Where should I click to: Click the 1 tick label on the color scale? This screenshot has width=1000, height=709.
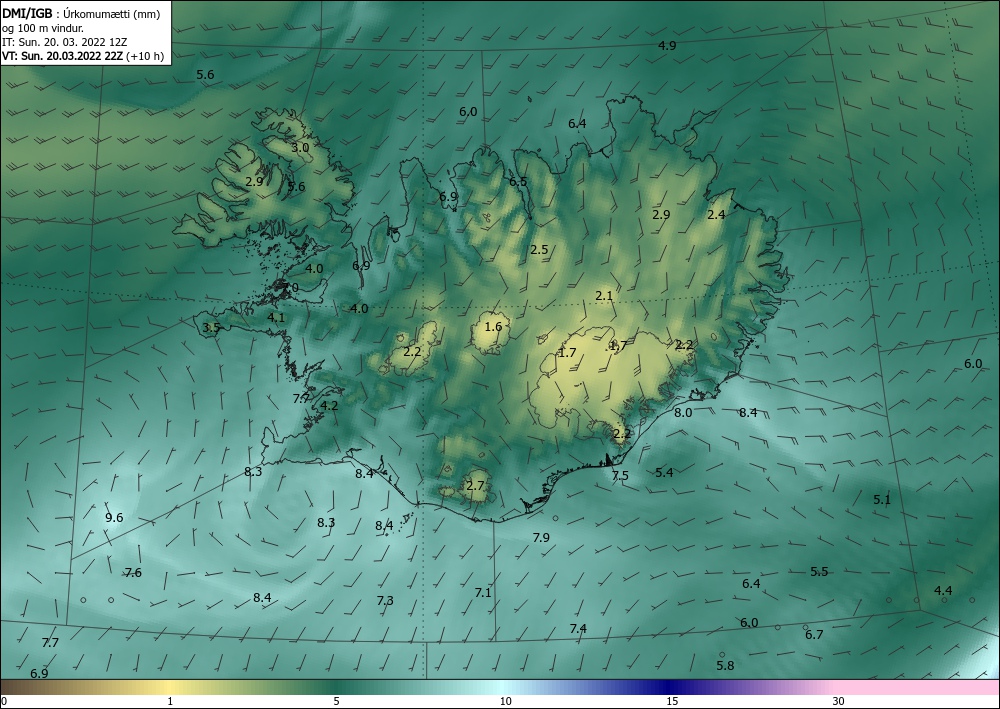click(x=170, y=702)
